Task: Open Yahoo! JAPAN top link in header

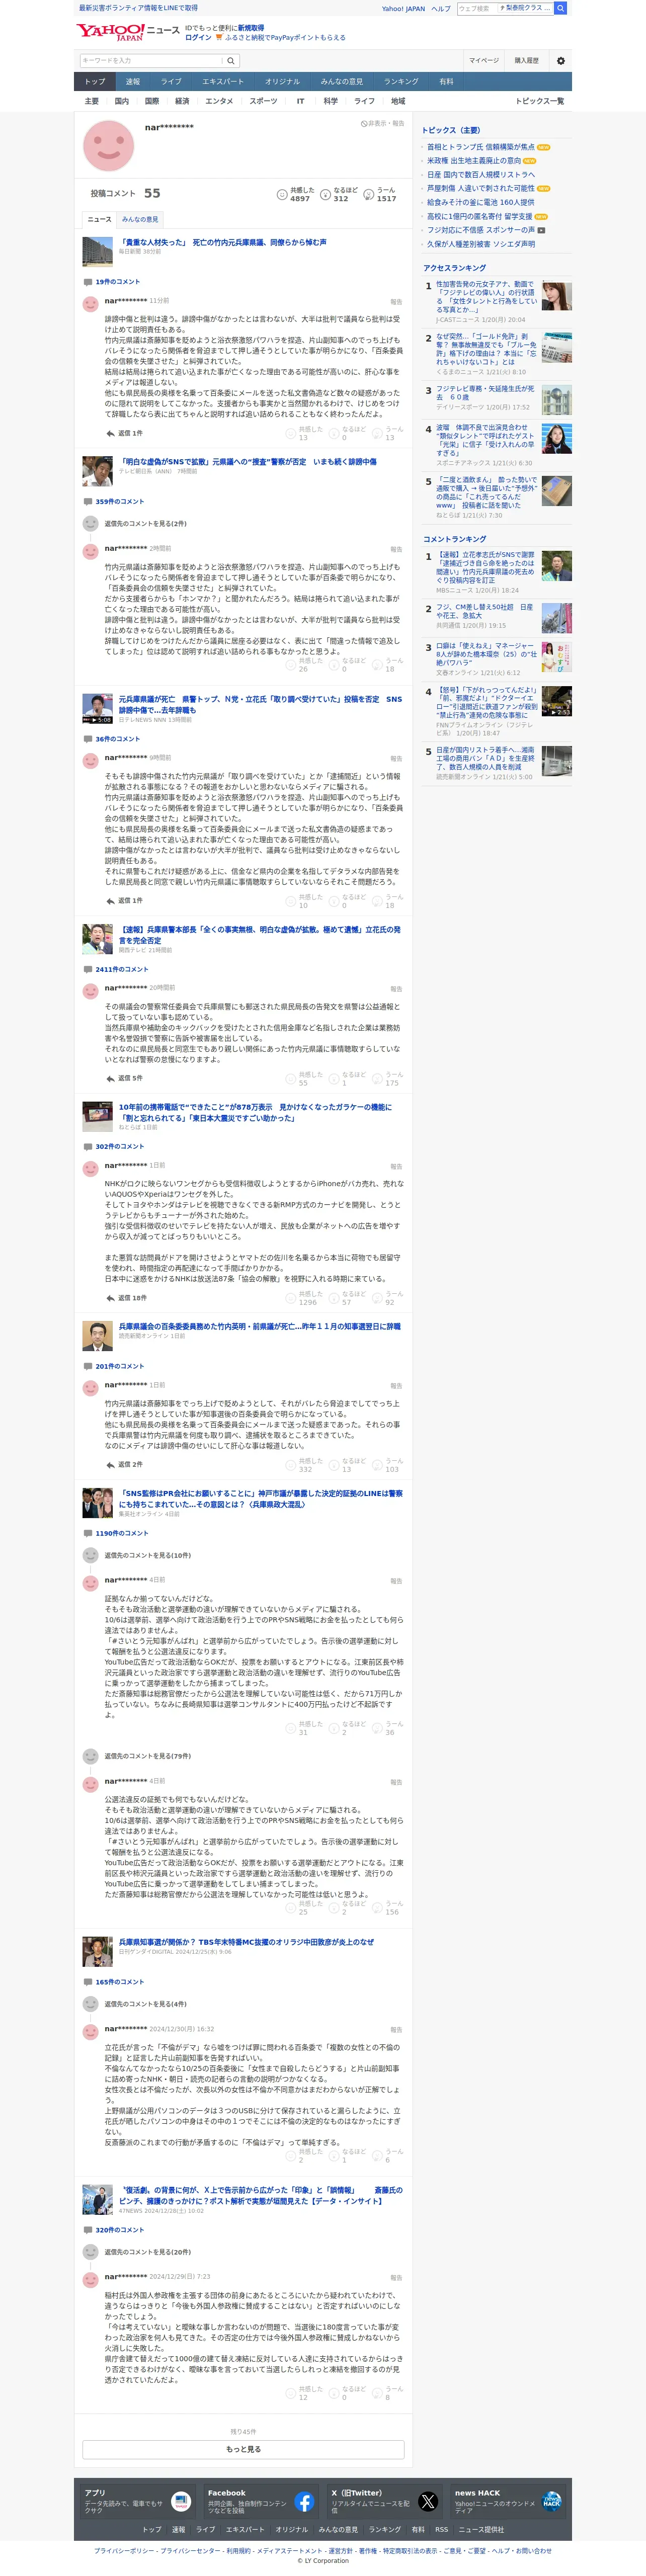Action: click(403, 8)
